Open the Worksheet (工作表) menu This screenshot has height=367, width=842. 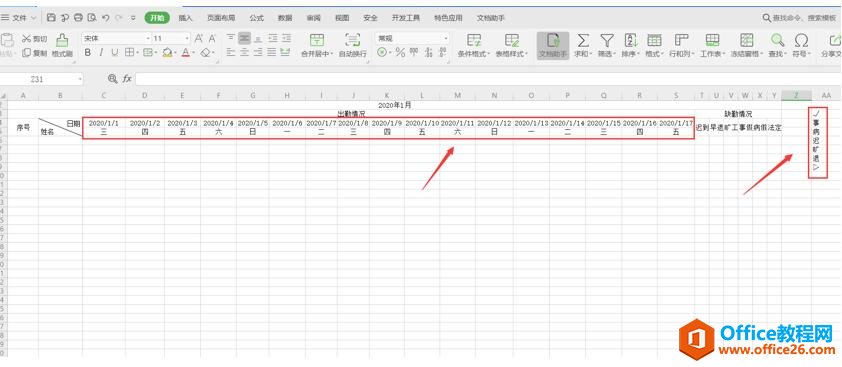click(x=713, y=46)
